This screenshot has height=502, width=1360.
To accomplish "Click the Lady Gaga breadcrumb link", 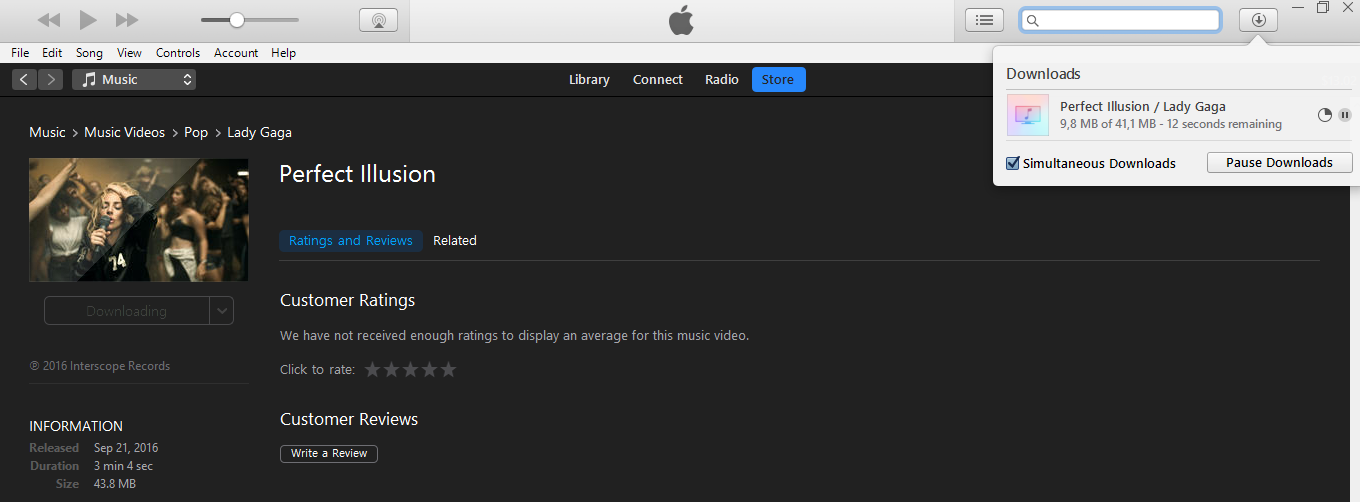I will pos(259,132).
